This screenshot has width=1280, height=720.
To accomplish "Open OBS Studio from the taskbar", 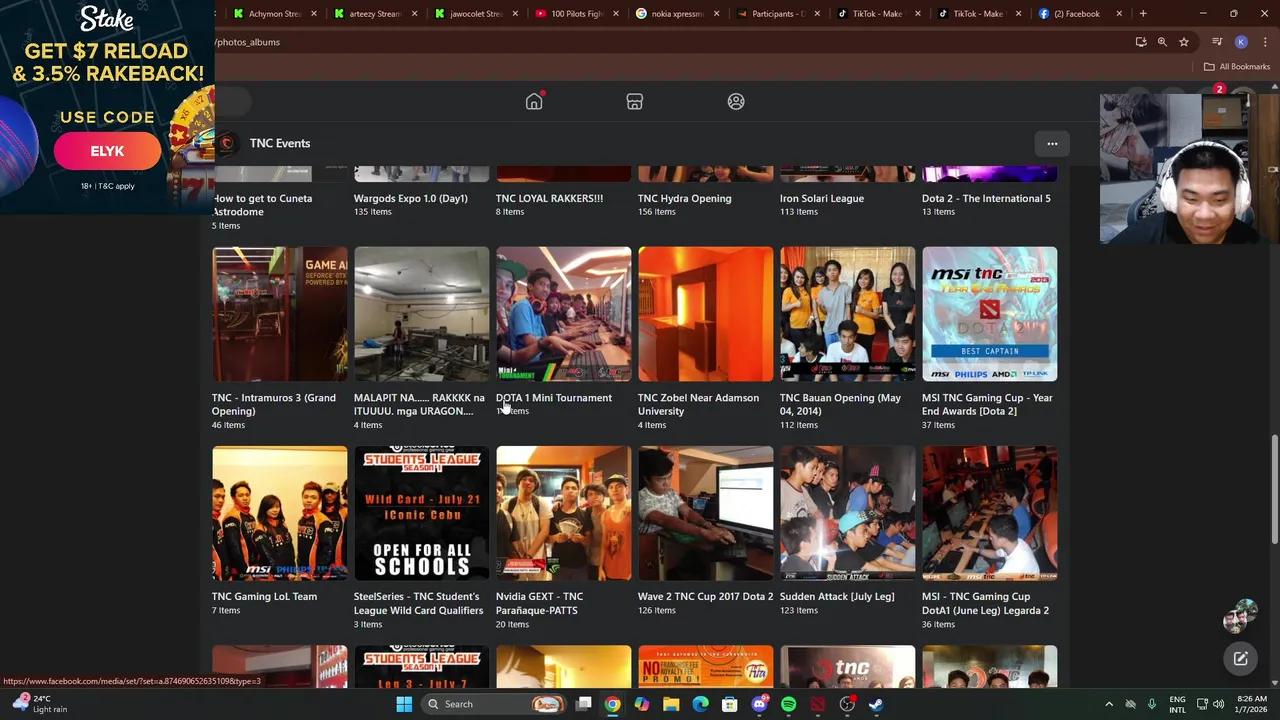I will pos(847,704).
